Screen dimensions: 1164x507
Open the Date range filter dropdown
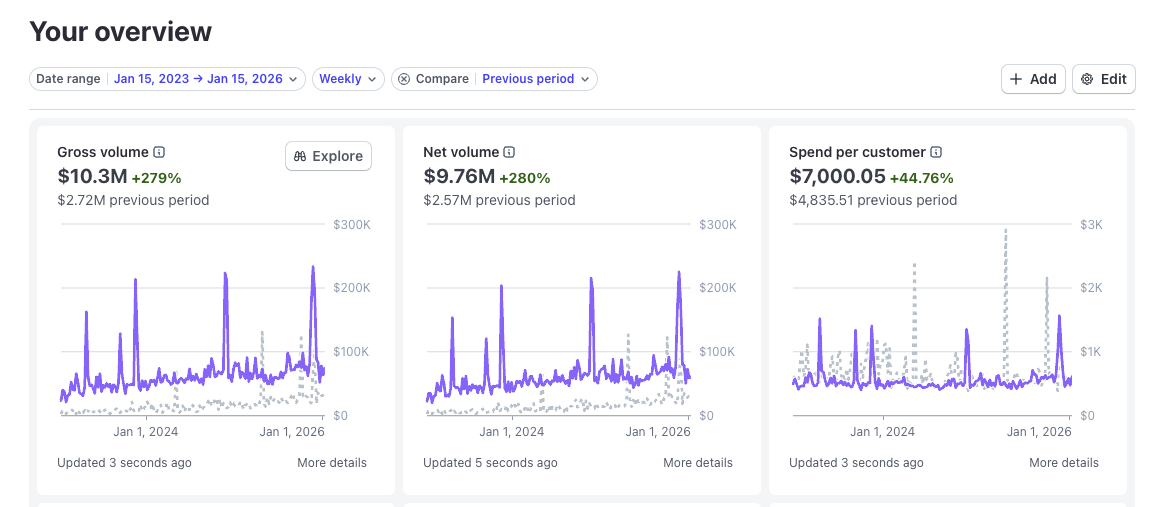[x=167, y=79]
